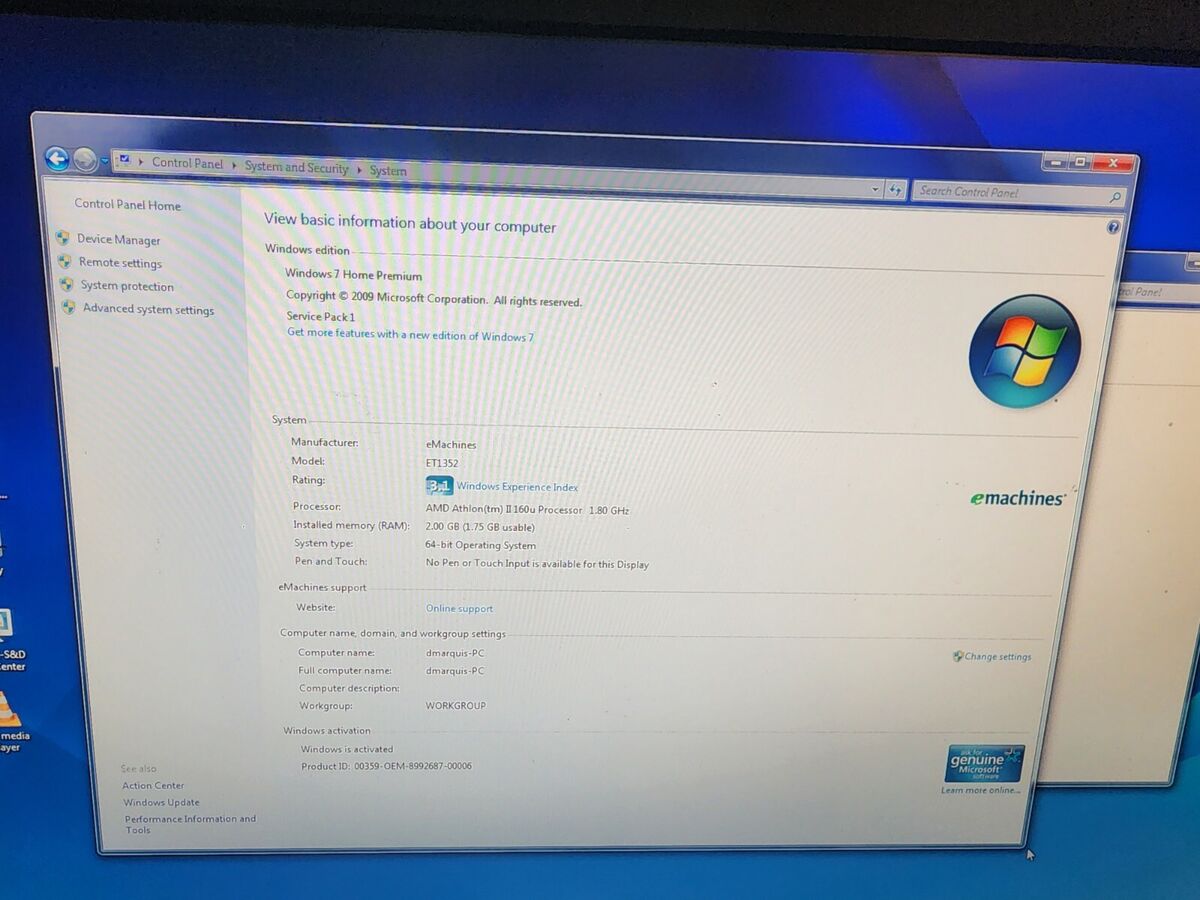Click the S&D desktop shortcut icon
The width and height of the screenshot is (1200, 900).
(5, 624)
